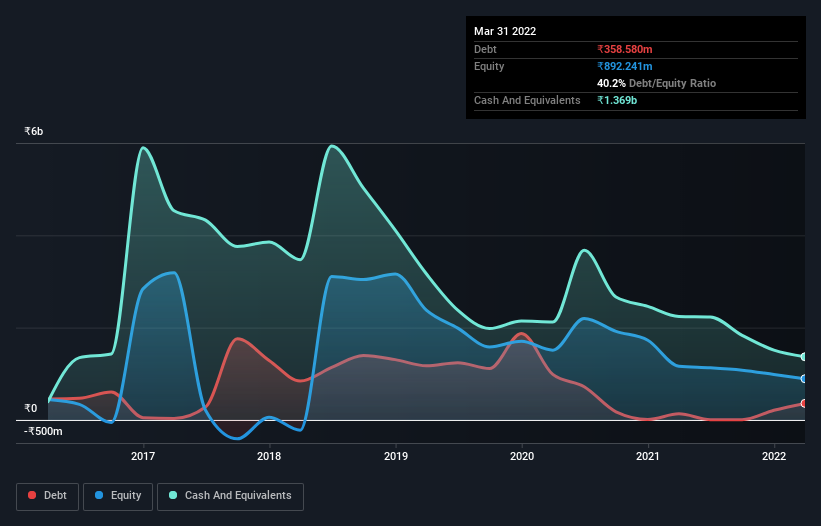Toggle the Debt series in the legend
This screenshot has width=821, height=526.
click(x=48, y=496)
